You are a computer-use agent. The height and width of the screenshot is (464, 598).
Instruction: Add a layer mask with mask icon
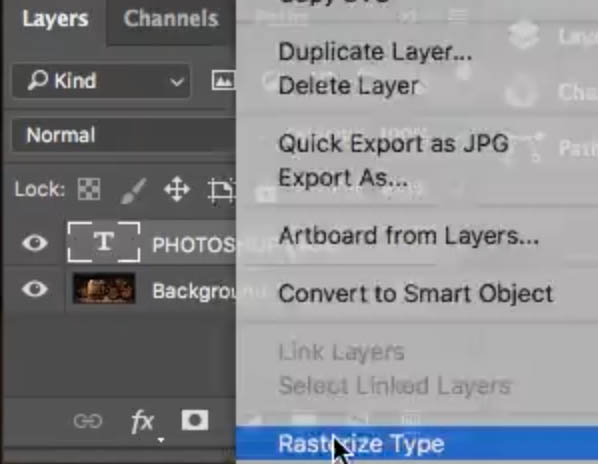click(x=195, y=420)
